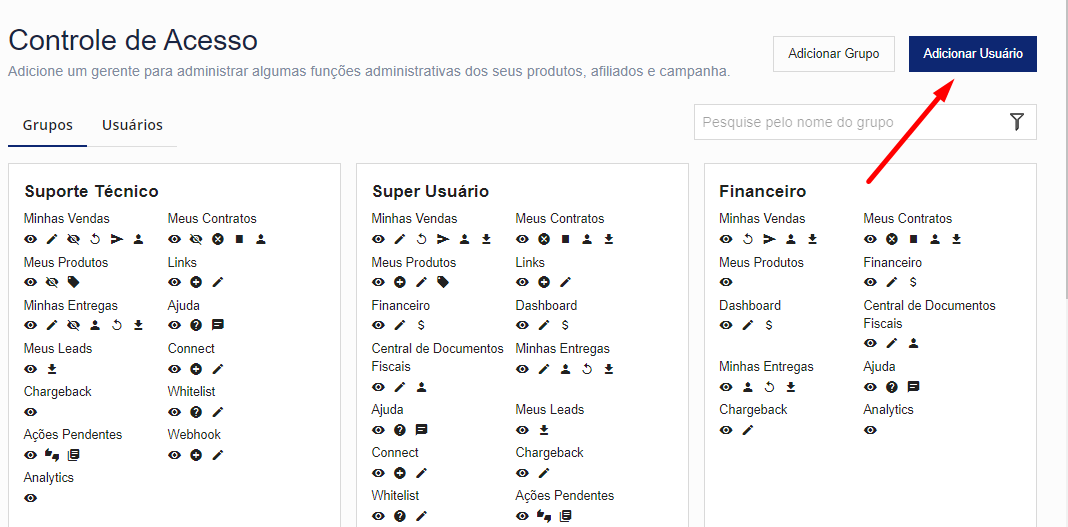This screenshot has height=527, width=1068.
Task: Toggle eye icon under Financeiro Analytics
Action: click(x=870, y=430)
